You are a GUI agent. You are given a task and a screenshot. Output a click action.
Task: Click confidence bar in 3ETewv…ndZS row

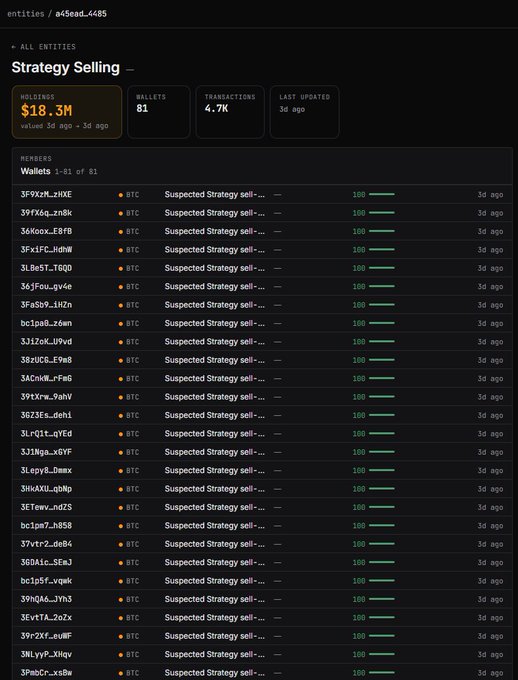(x=382, y=507)
